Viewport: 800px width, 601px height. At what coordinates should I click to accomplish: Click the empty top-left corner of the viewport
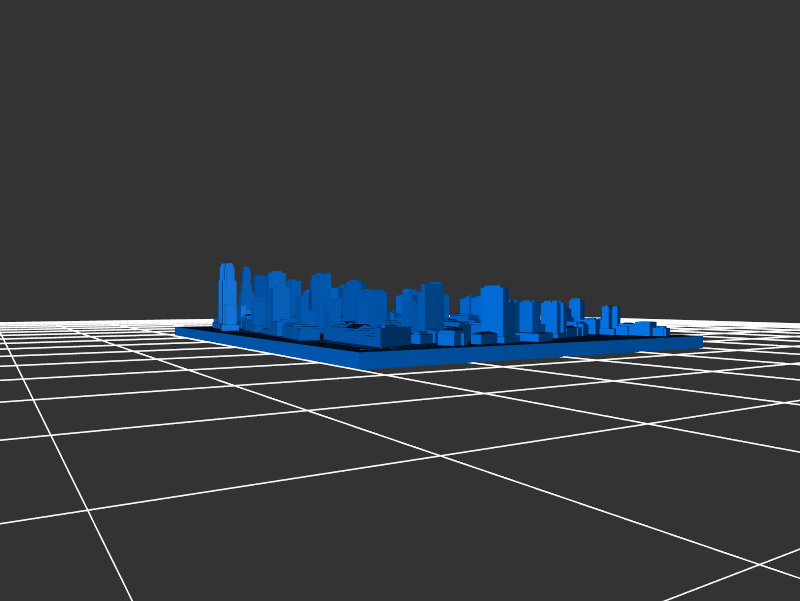click(30, 30)
